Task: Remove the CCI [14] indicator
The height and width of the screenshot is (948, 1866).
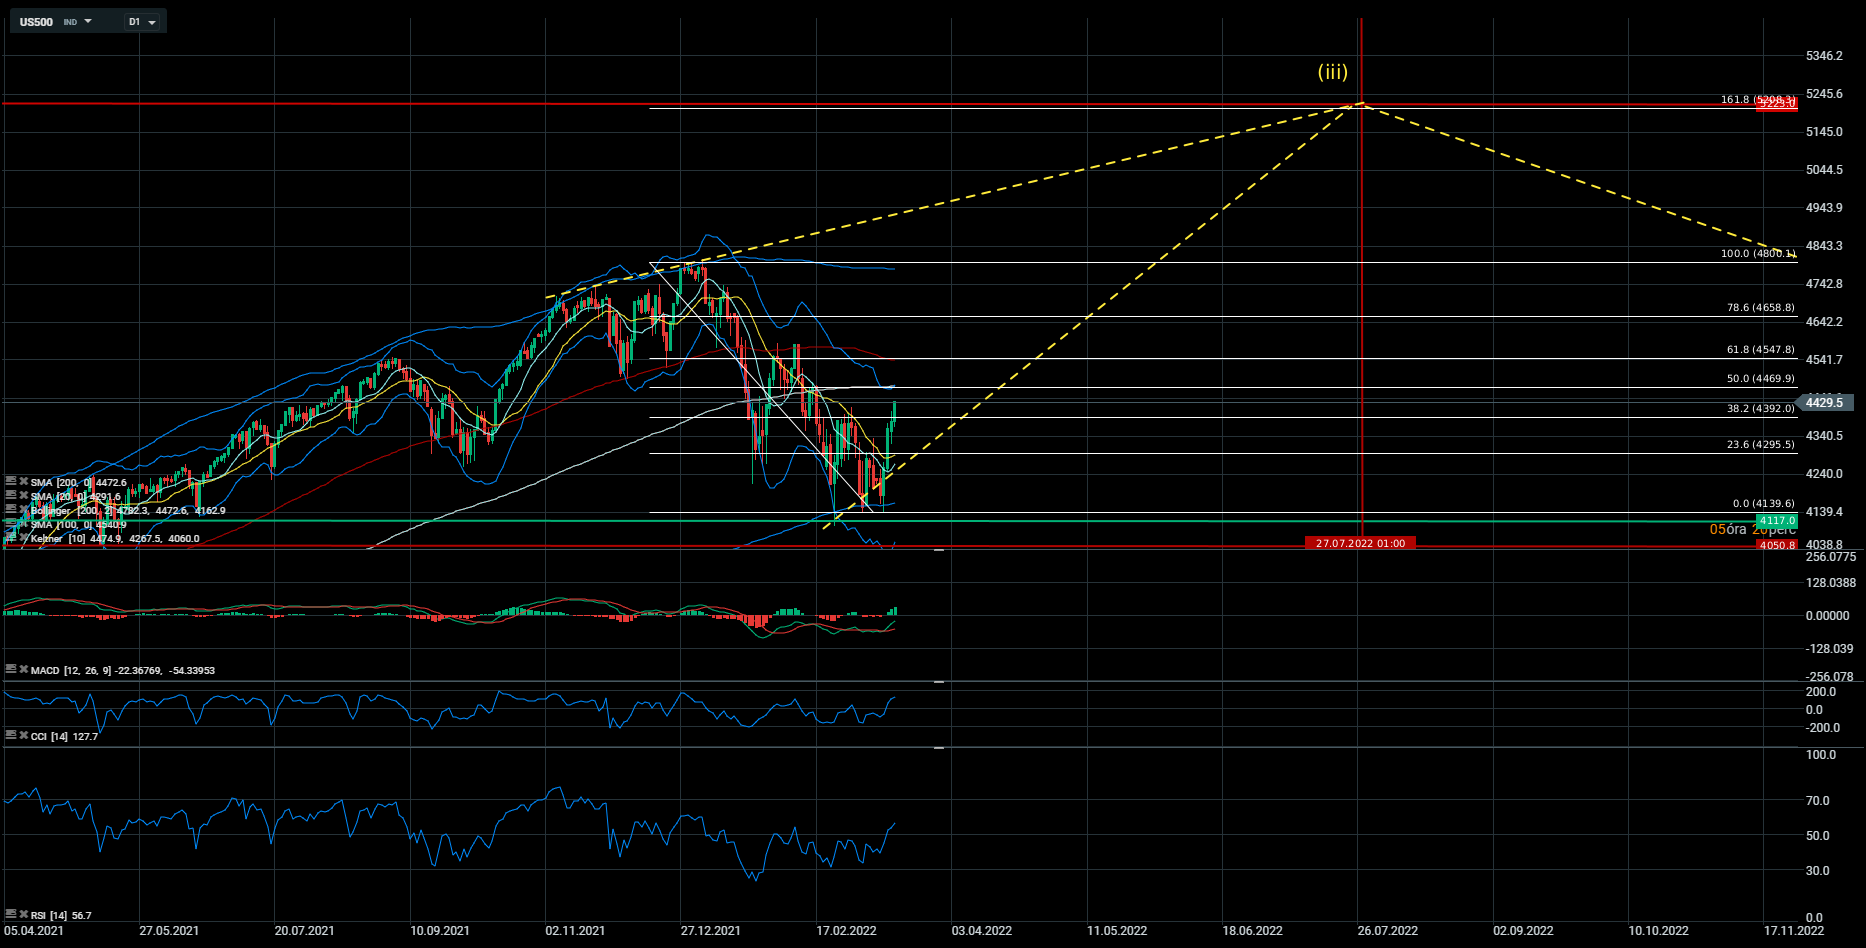Action: [24, 735]
